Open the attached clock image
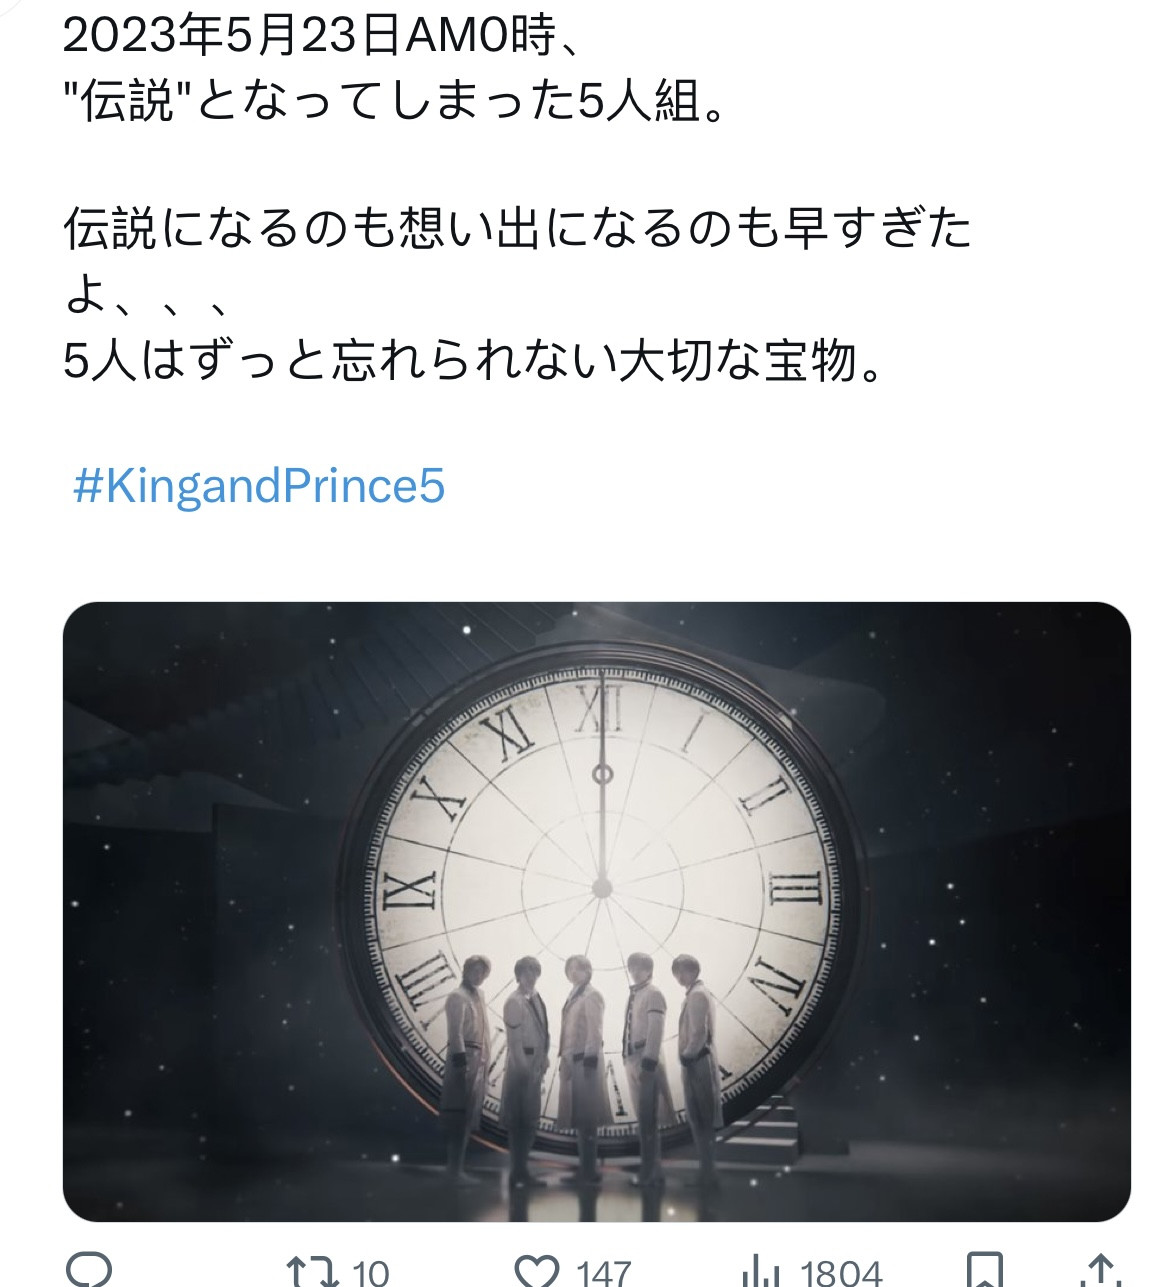Image resolution: width=1159 pixels, height=1287 pixels. pos(597,911)
